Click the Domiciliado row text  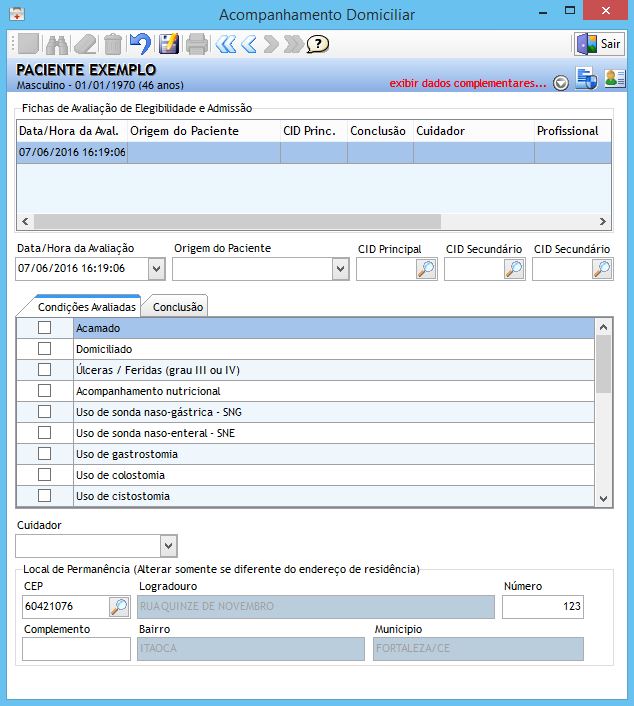coord(104,349)
